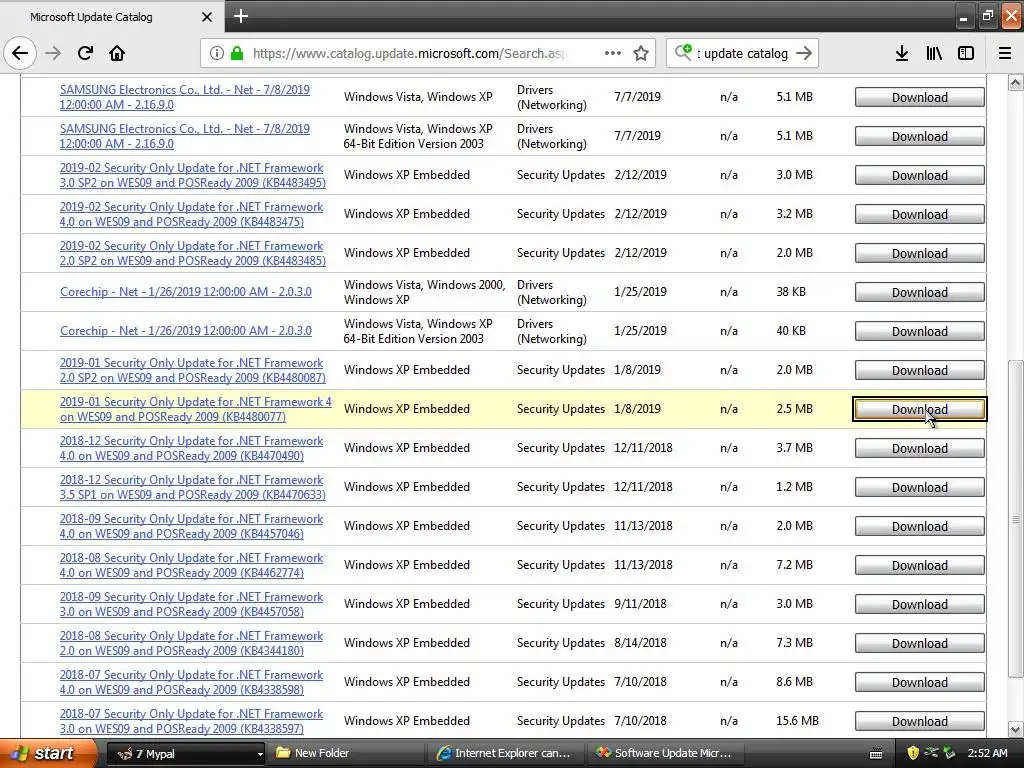Submit search with the arrow icon
This screenshot has width=1024, height=768.
[804, 53]
